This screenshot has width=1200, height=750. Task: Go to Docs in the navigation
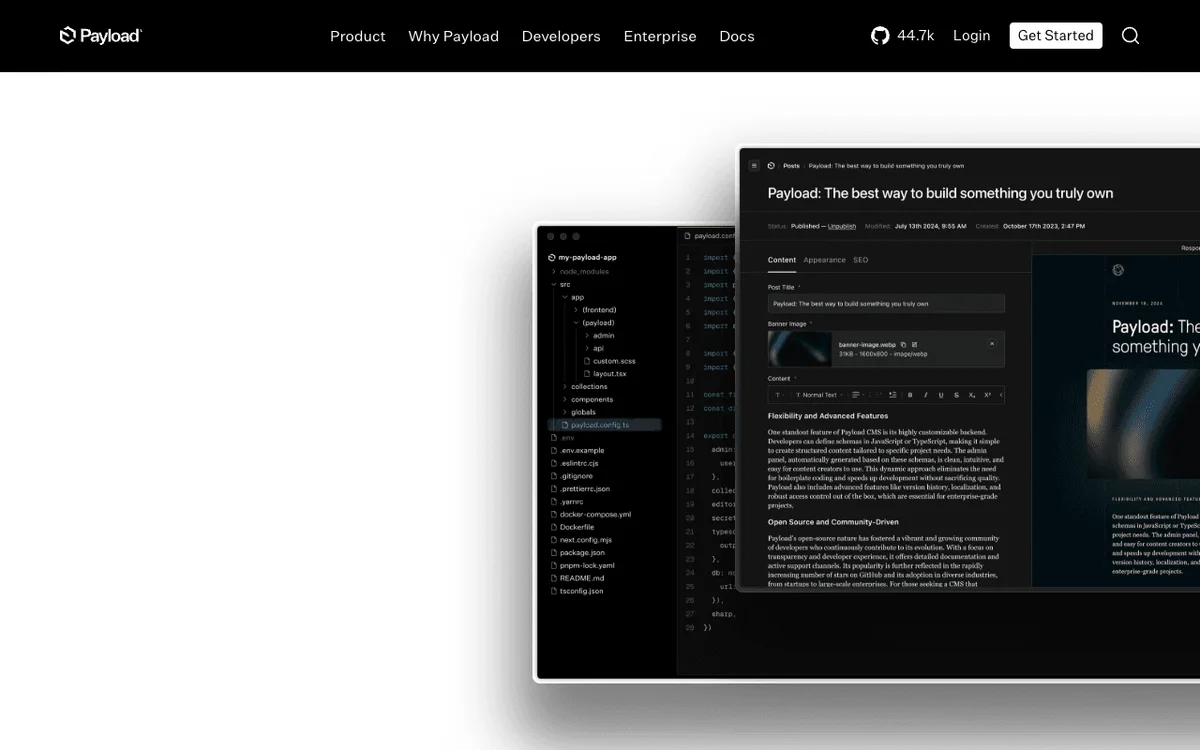point(737,36)
